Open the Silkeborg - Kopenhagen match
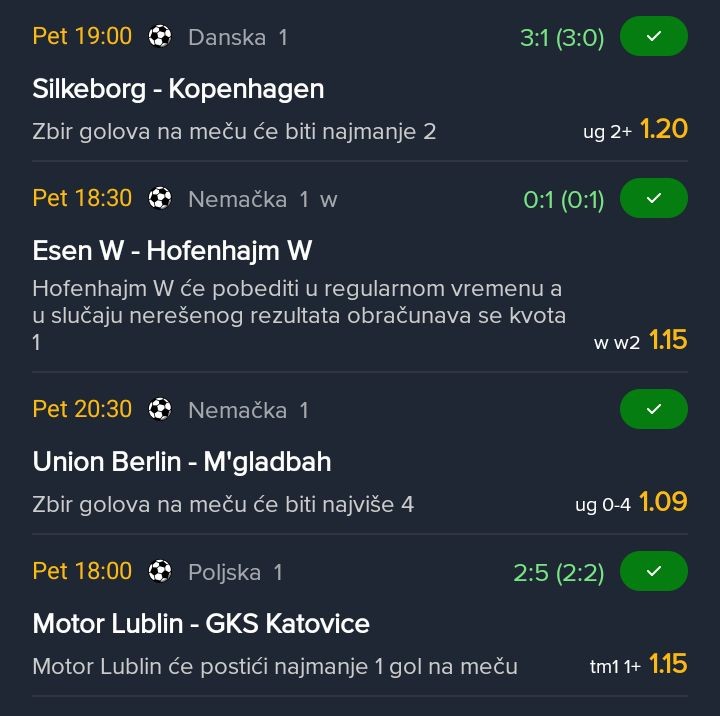The height and width of the screenshot is (716, 720). [x=178, y=89]
